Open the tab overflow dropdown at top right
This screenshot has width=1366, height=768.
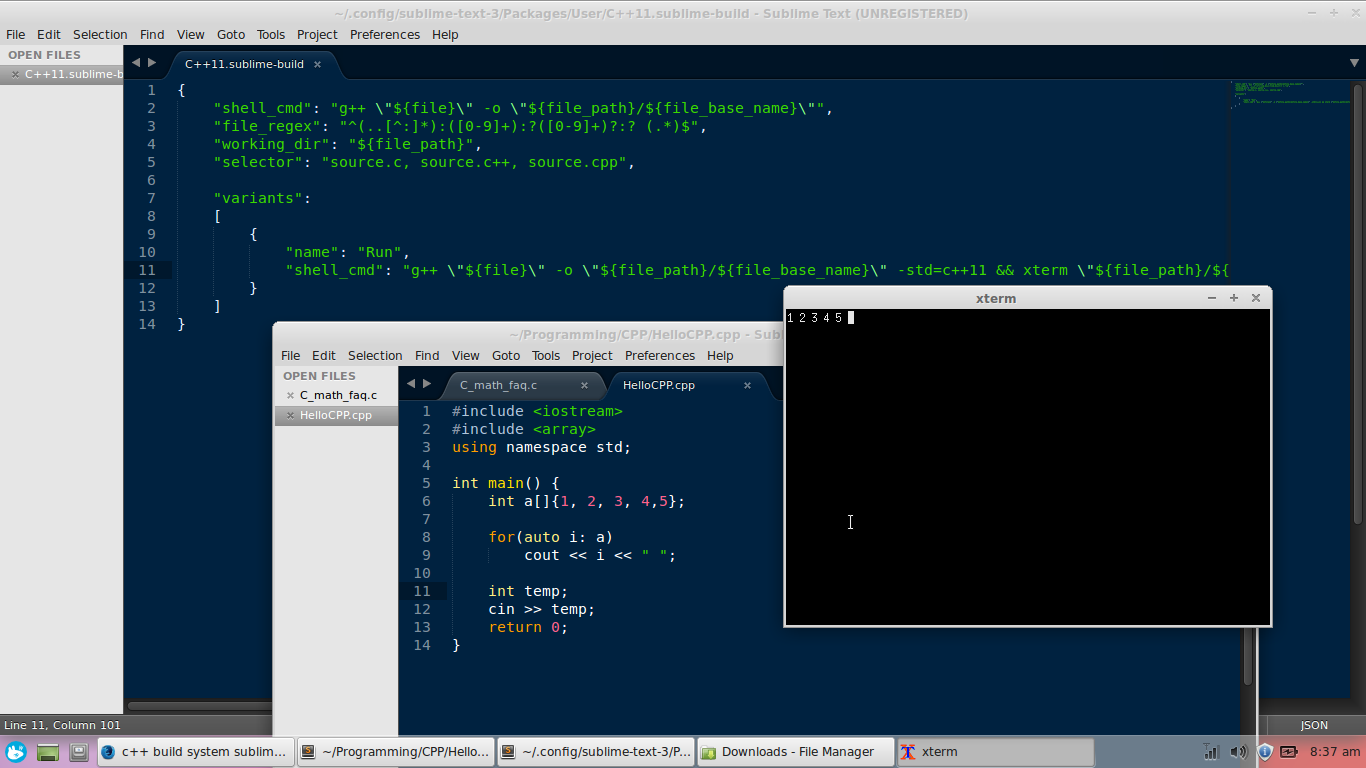pyautogui.click(x=1355, y=62)
